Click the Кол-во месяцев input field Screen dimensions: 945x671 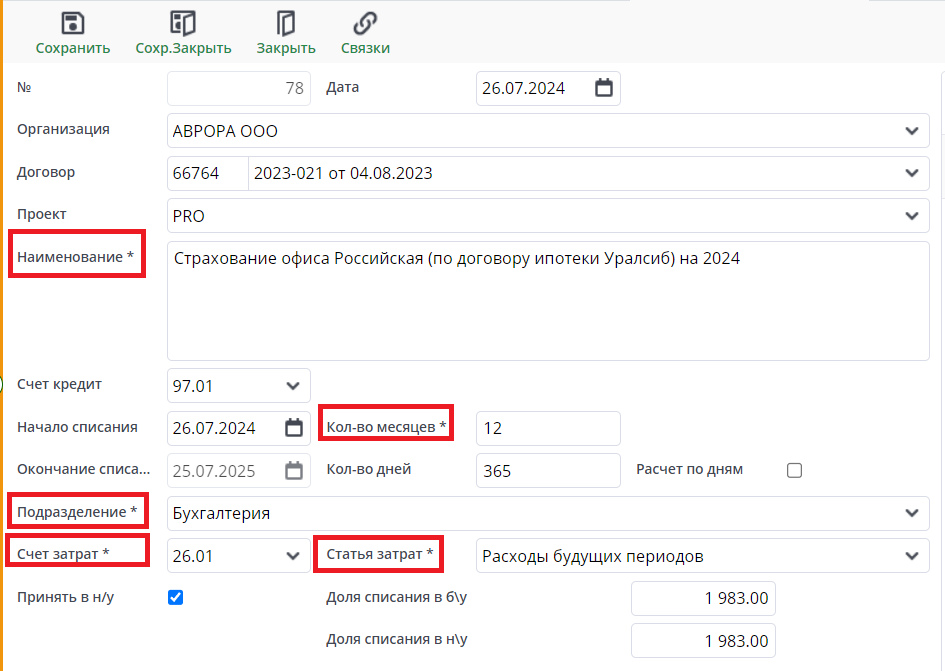pos(548,428)
